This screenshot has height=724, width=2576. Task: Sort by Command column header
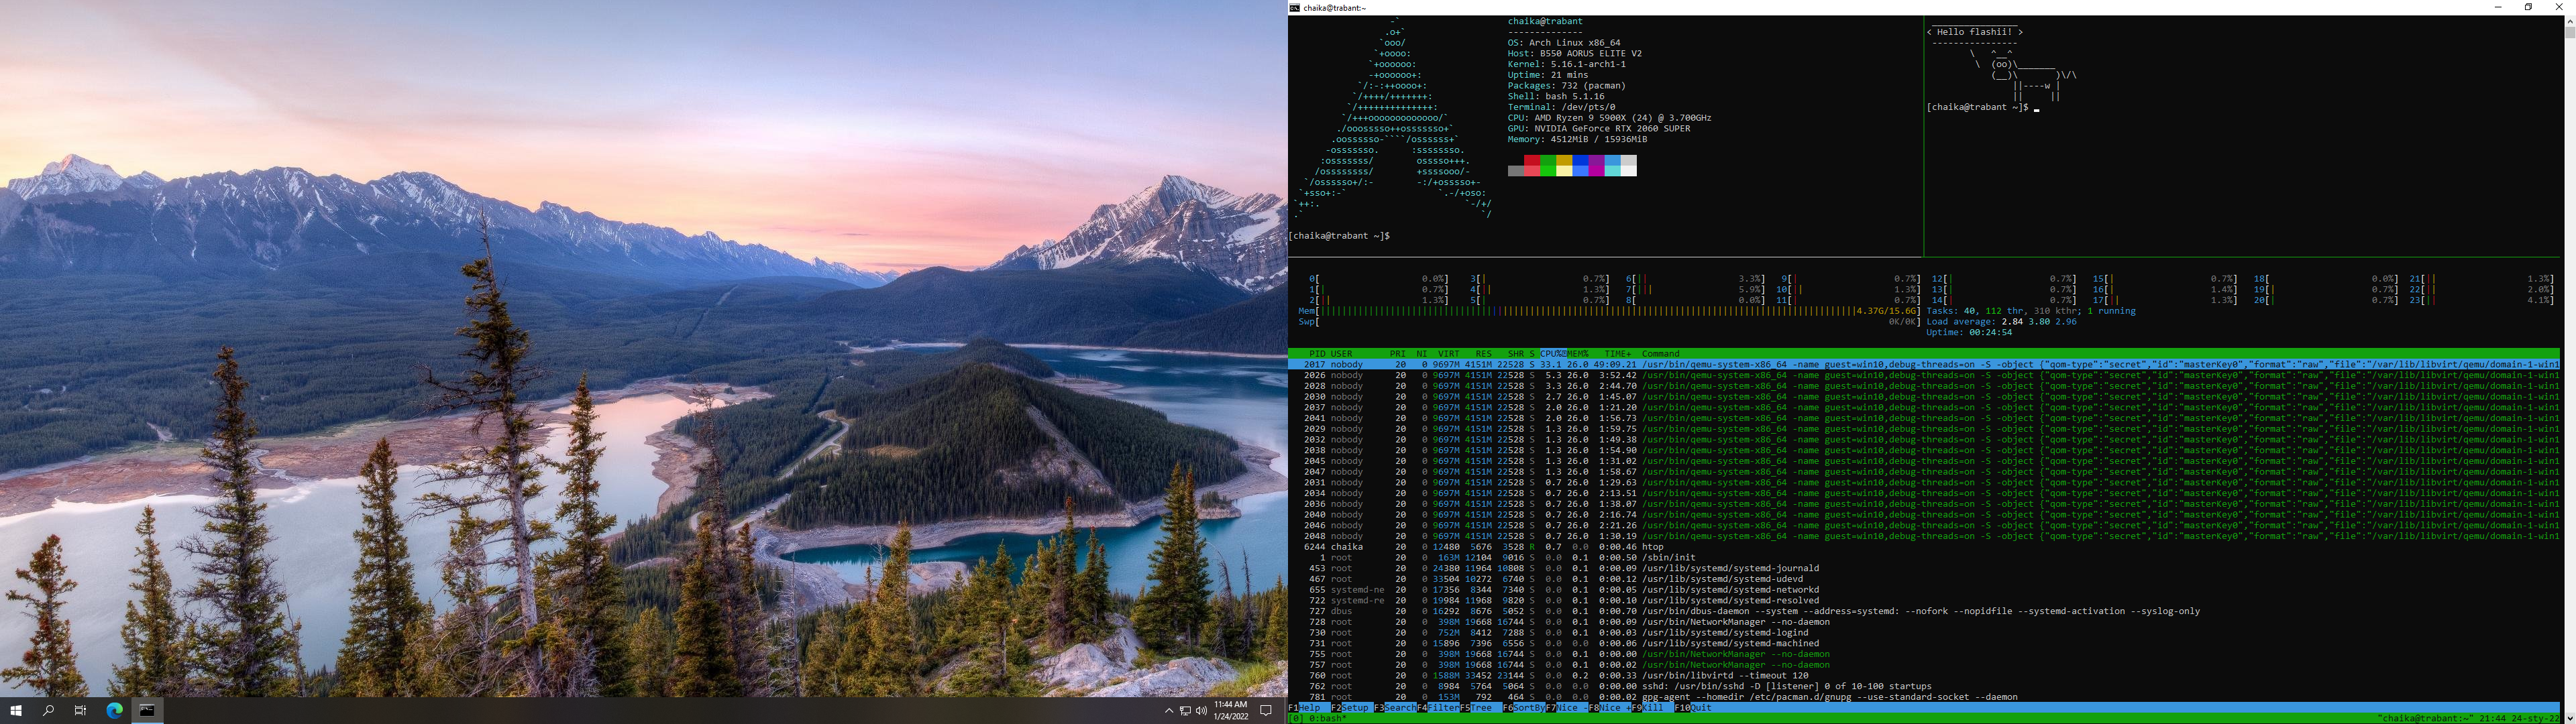point(1661,354)
